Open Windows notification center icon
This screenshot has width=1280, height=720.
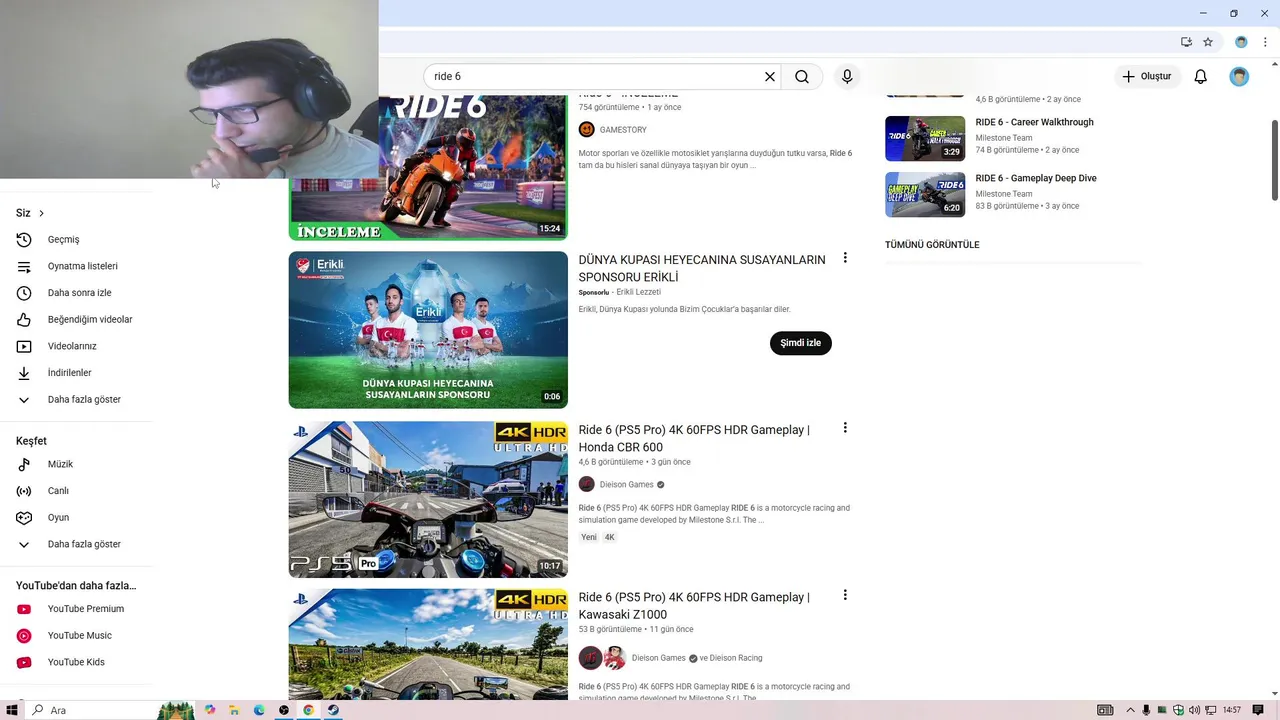pos(1258,710)
